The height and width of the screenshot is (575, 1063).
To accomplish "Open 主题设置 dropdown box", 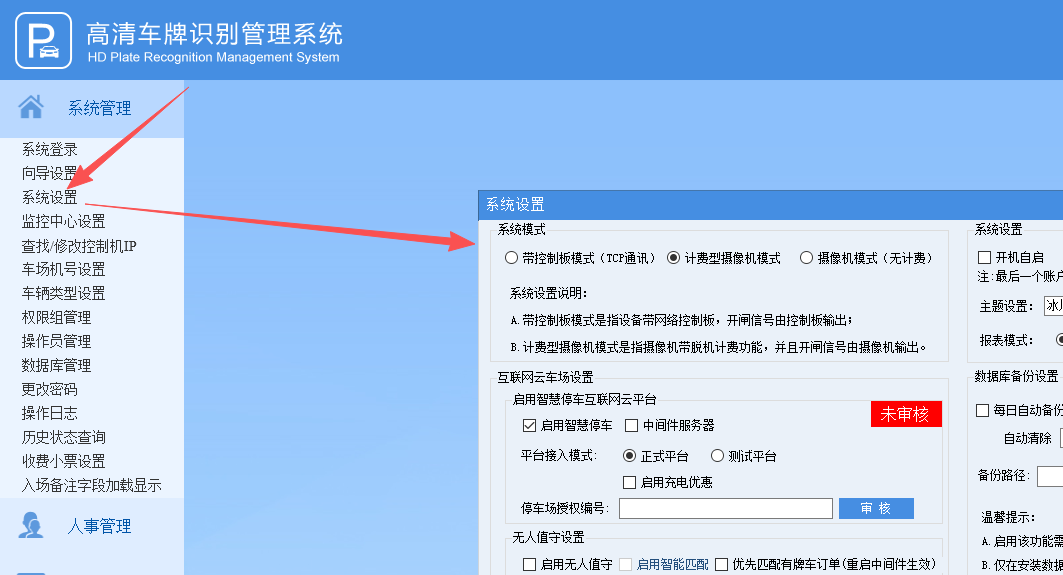I will coord(1054,305).
